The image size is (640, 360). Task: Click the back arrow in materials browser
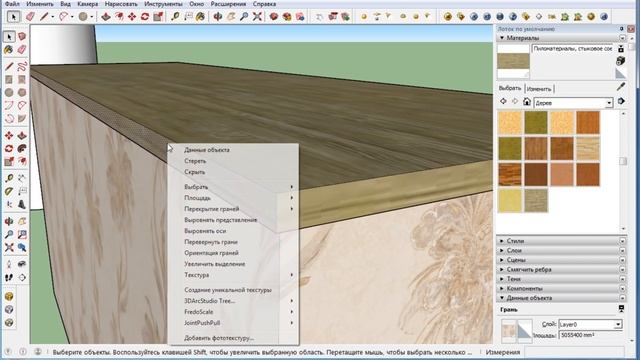pos(503,101)
